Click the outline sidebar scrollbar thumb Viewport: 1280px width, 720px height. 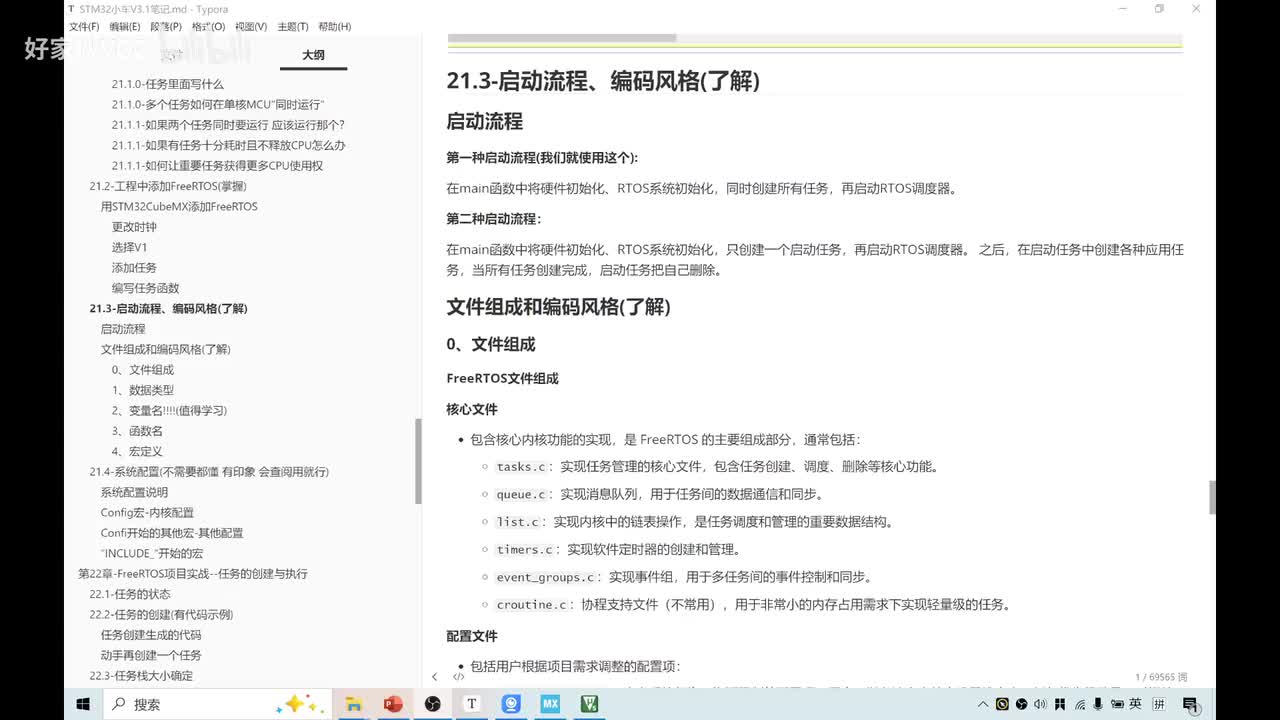pyautogui.click(x=418, y=460)
